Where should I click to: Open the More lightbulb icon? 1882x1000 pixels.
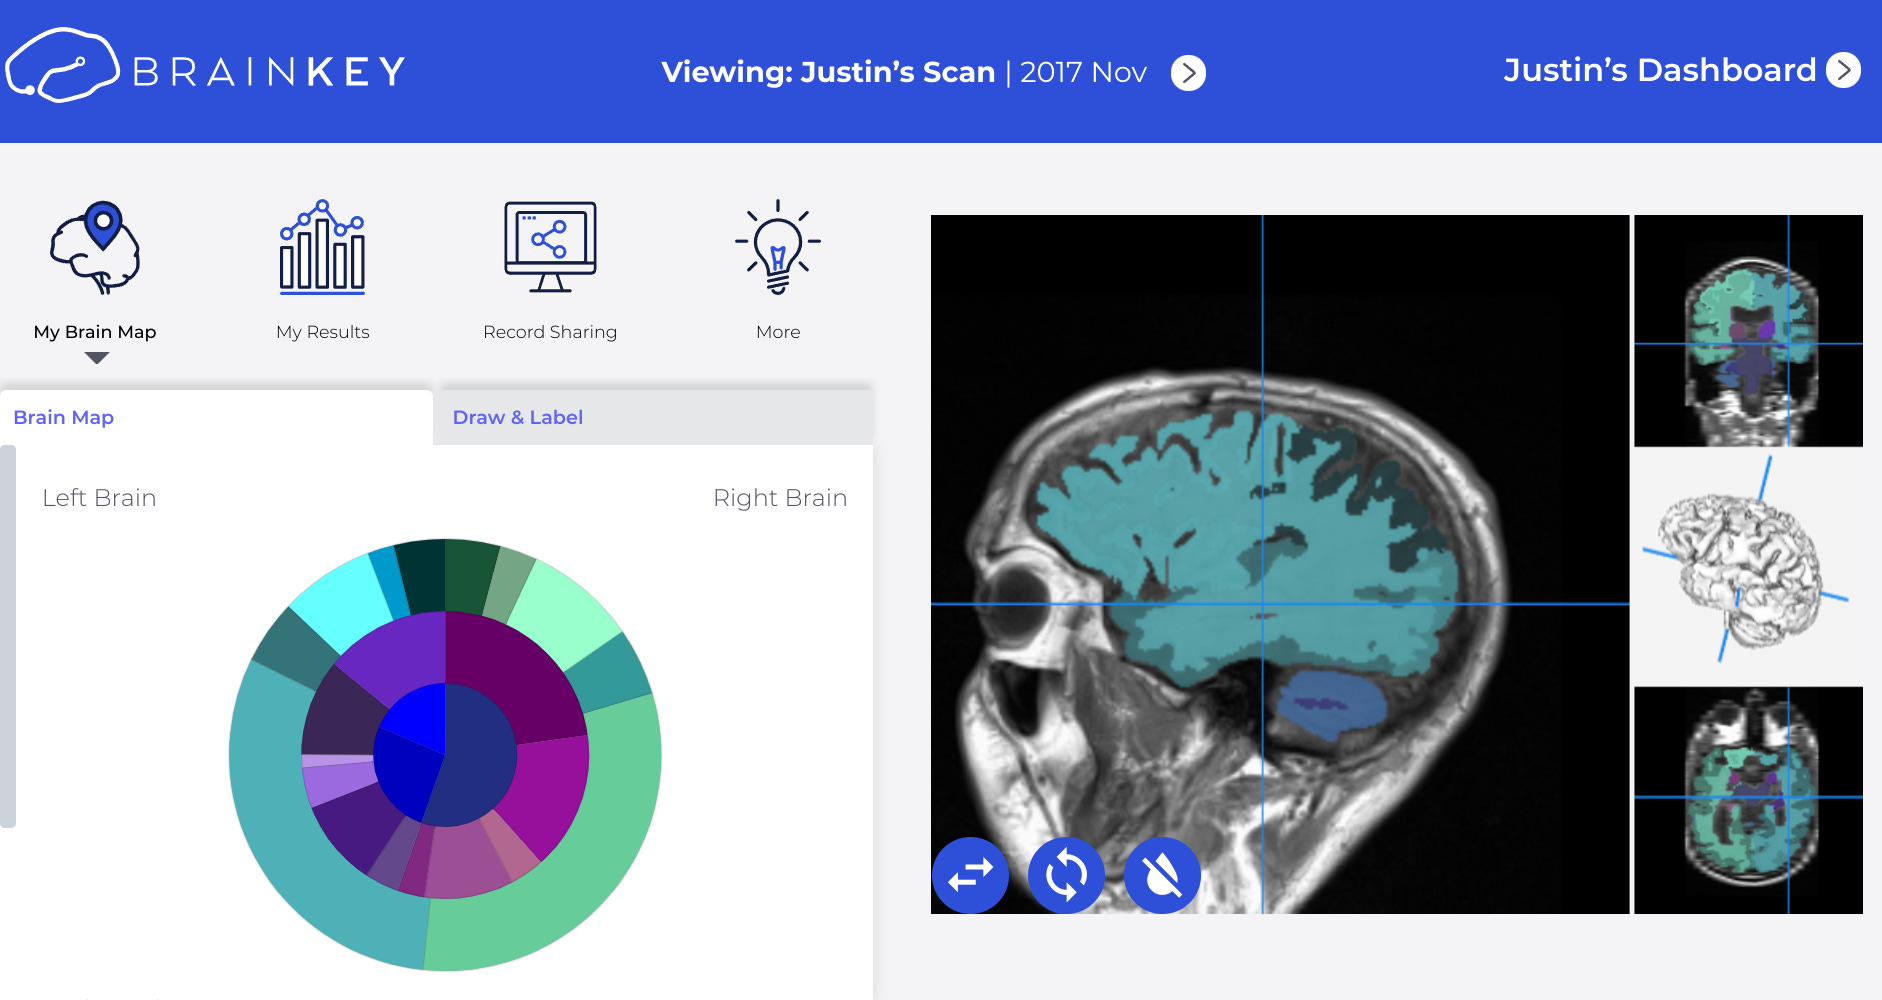pyautogui.click(x=778, y=250)
